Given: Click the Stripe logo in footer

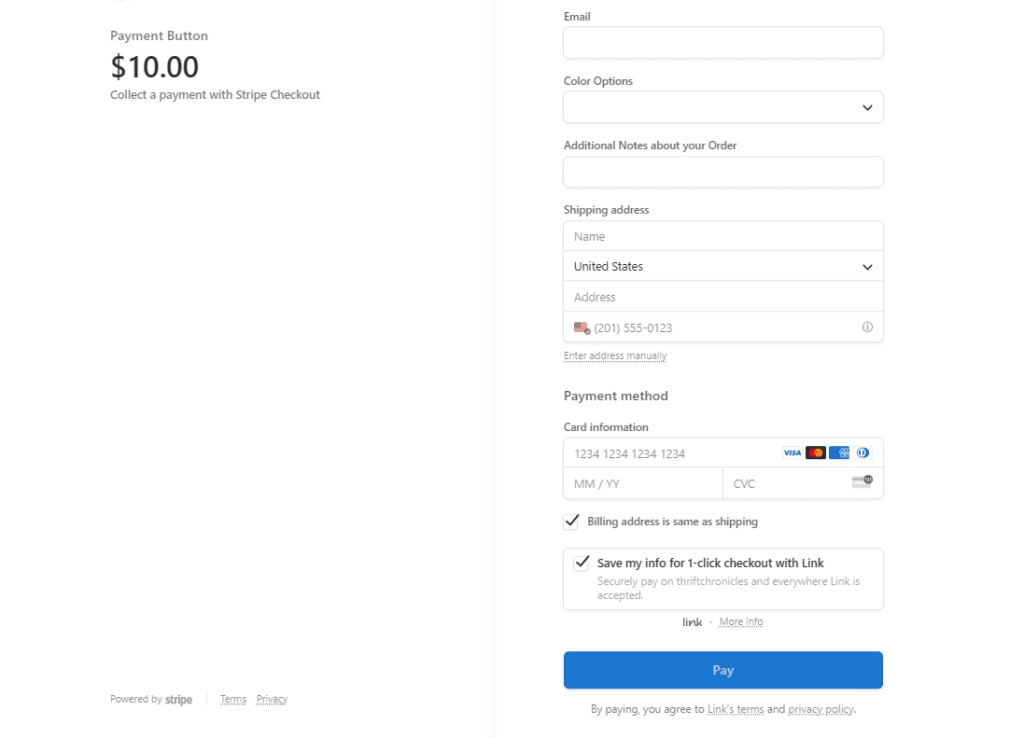Looking at the screenshot, I should tap(179, 700).
